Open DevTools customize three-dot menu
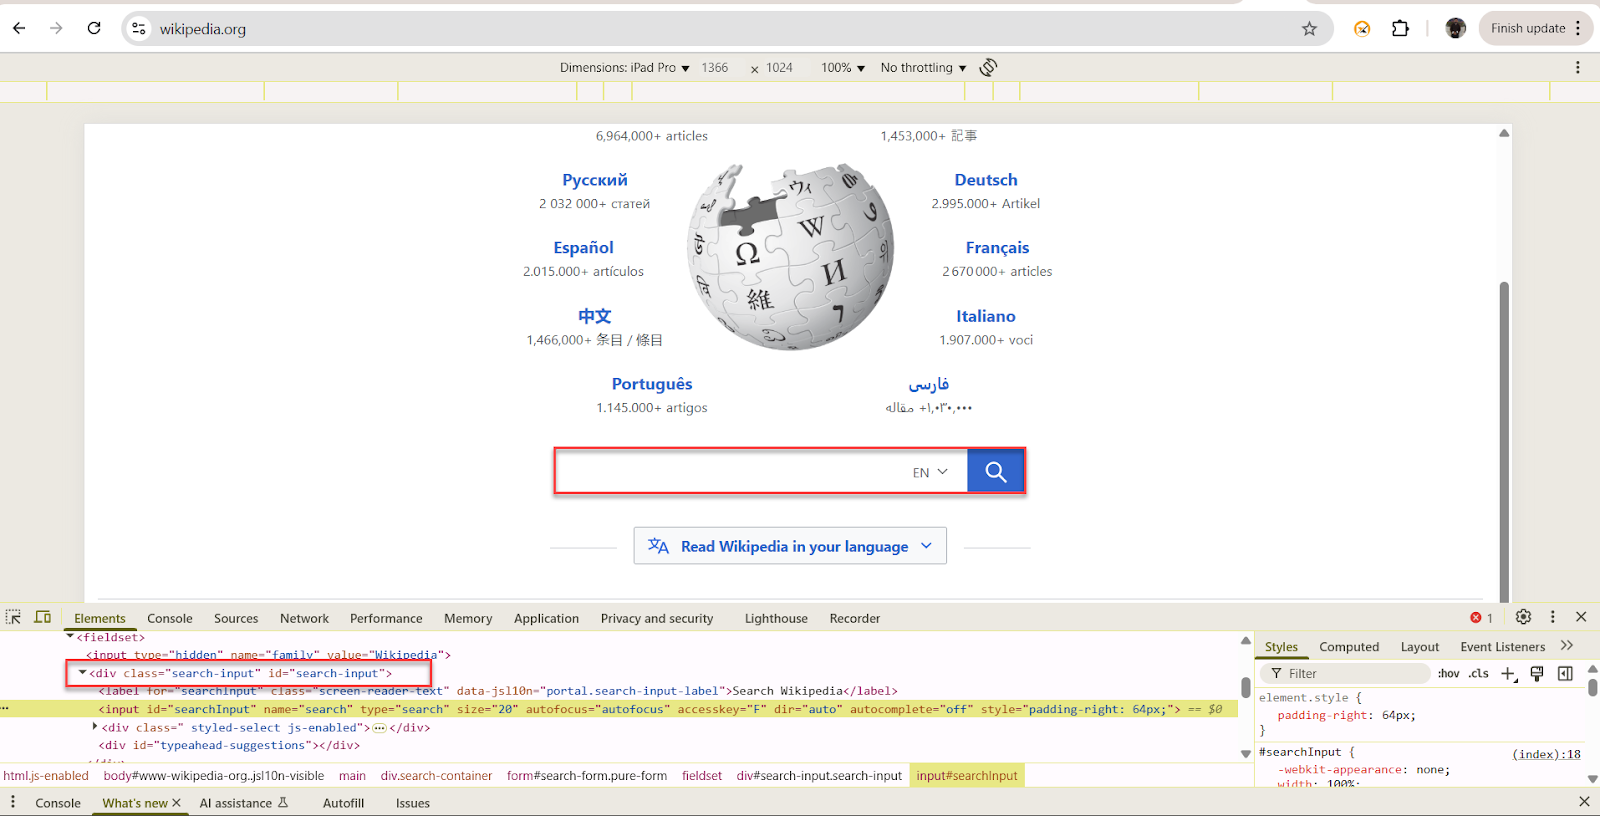Screen dimensions: 1600x816 click(1552, 617)
